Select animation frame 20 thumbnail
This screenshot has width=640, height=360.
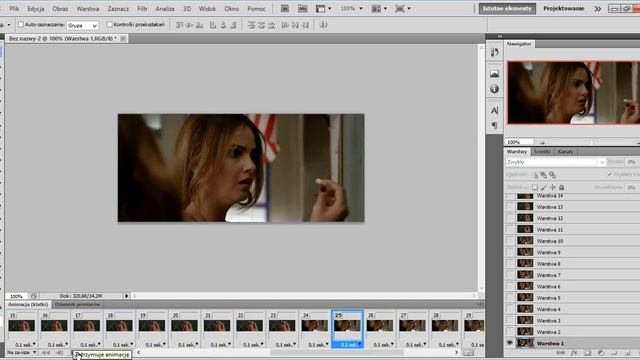[184, 325]
